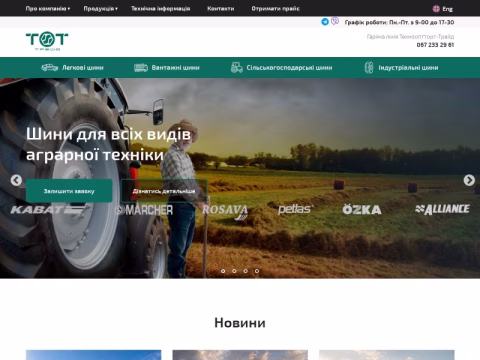This screenshot has width=480, height=360.
Task: Click the hotline phone number 067 233 29 61
Action: (435, 45)
